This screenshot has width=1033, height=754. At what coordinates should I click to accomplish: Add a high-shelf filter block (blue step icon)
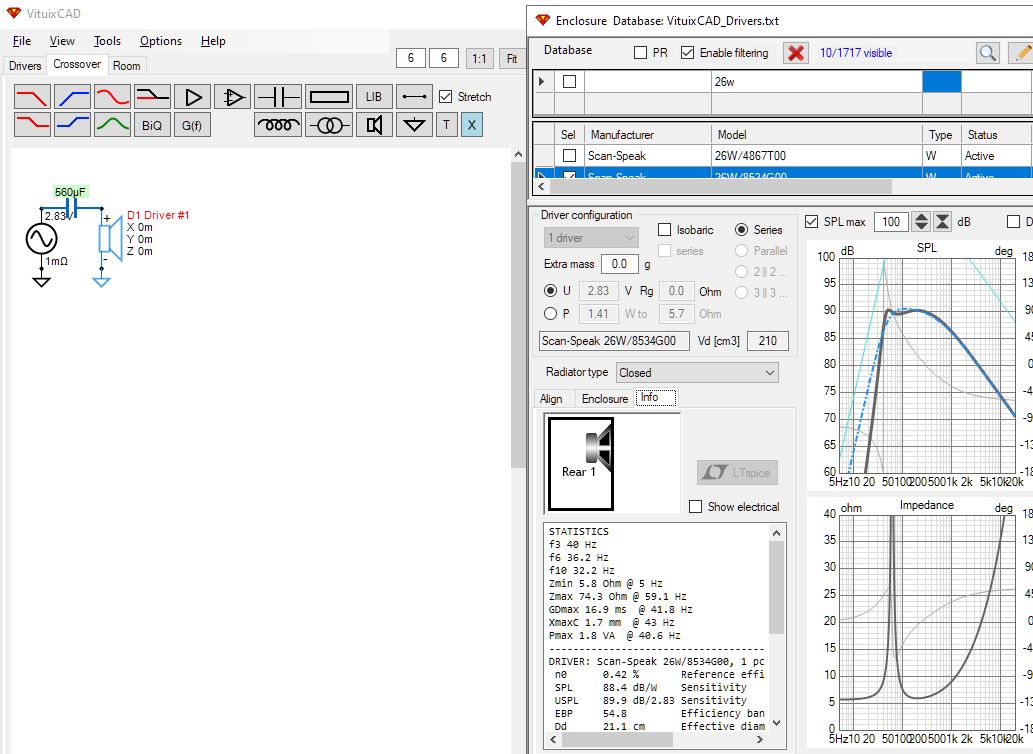pyautogui.click(x=72, y=124)
